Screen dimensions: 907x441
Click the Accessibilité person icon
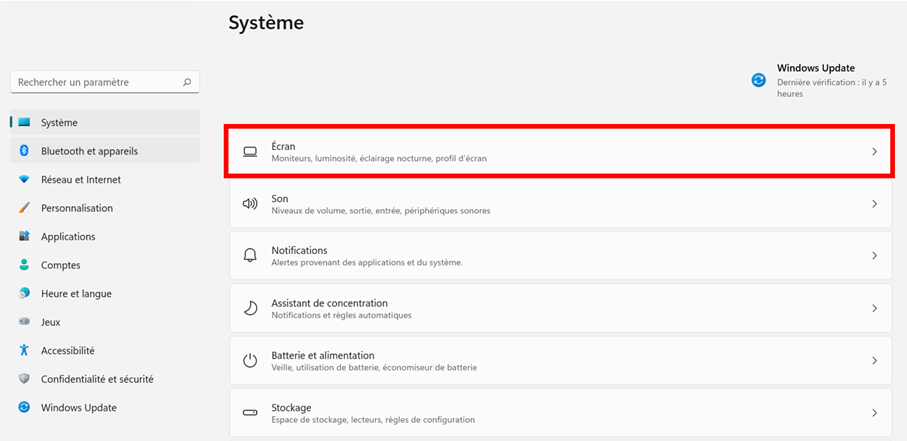(x=24, y=351)
